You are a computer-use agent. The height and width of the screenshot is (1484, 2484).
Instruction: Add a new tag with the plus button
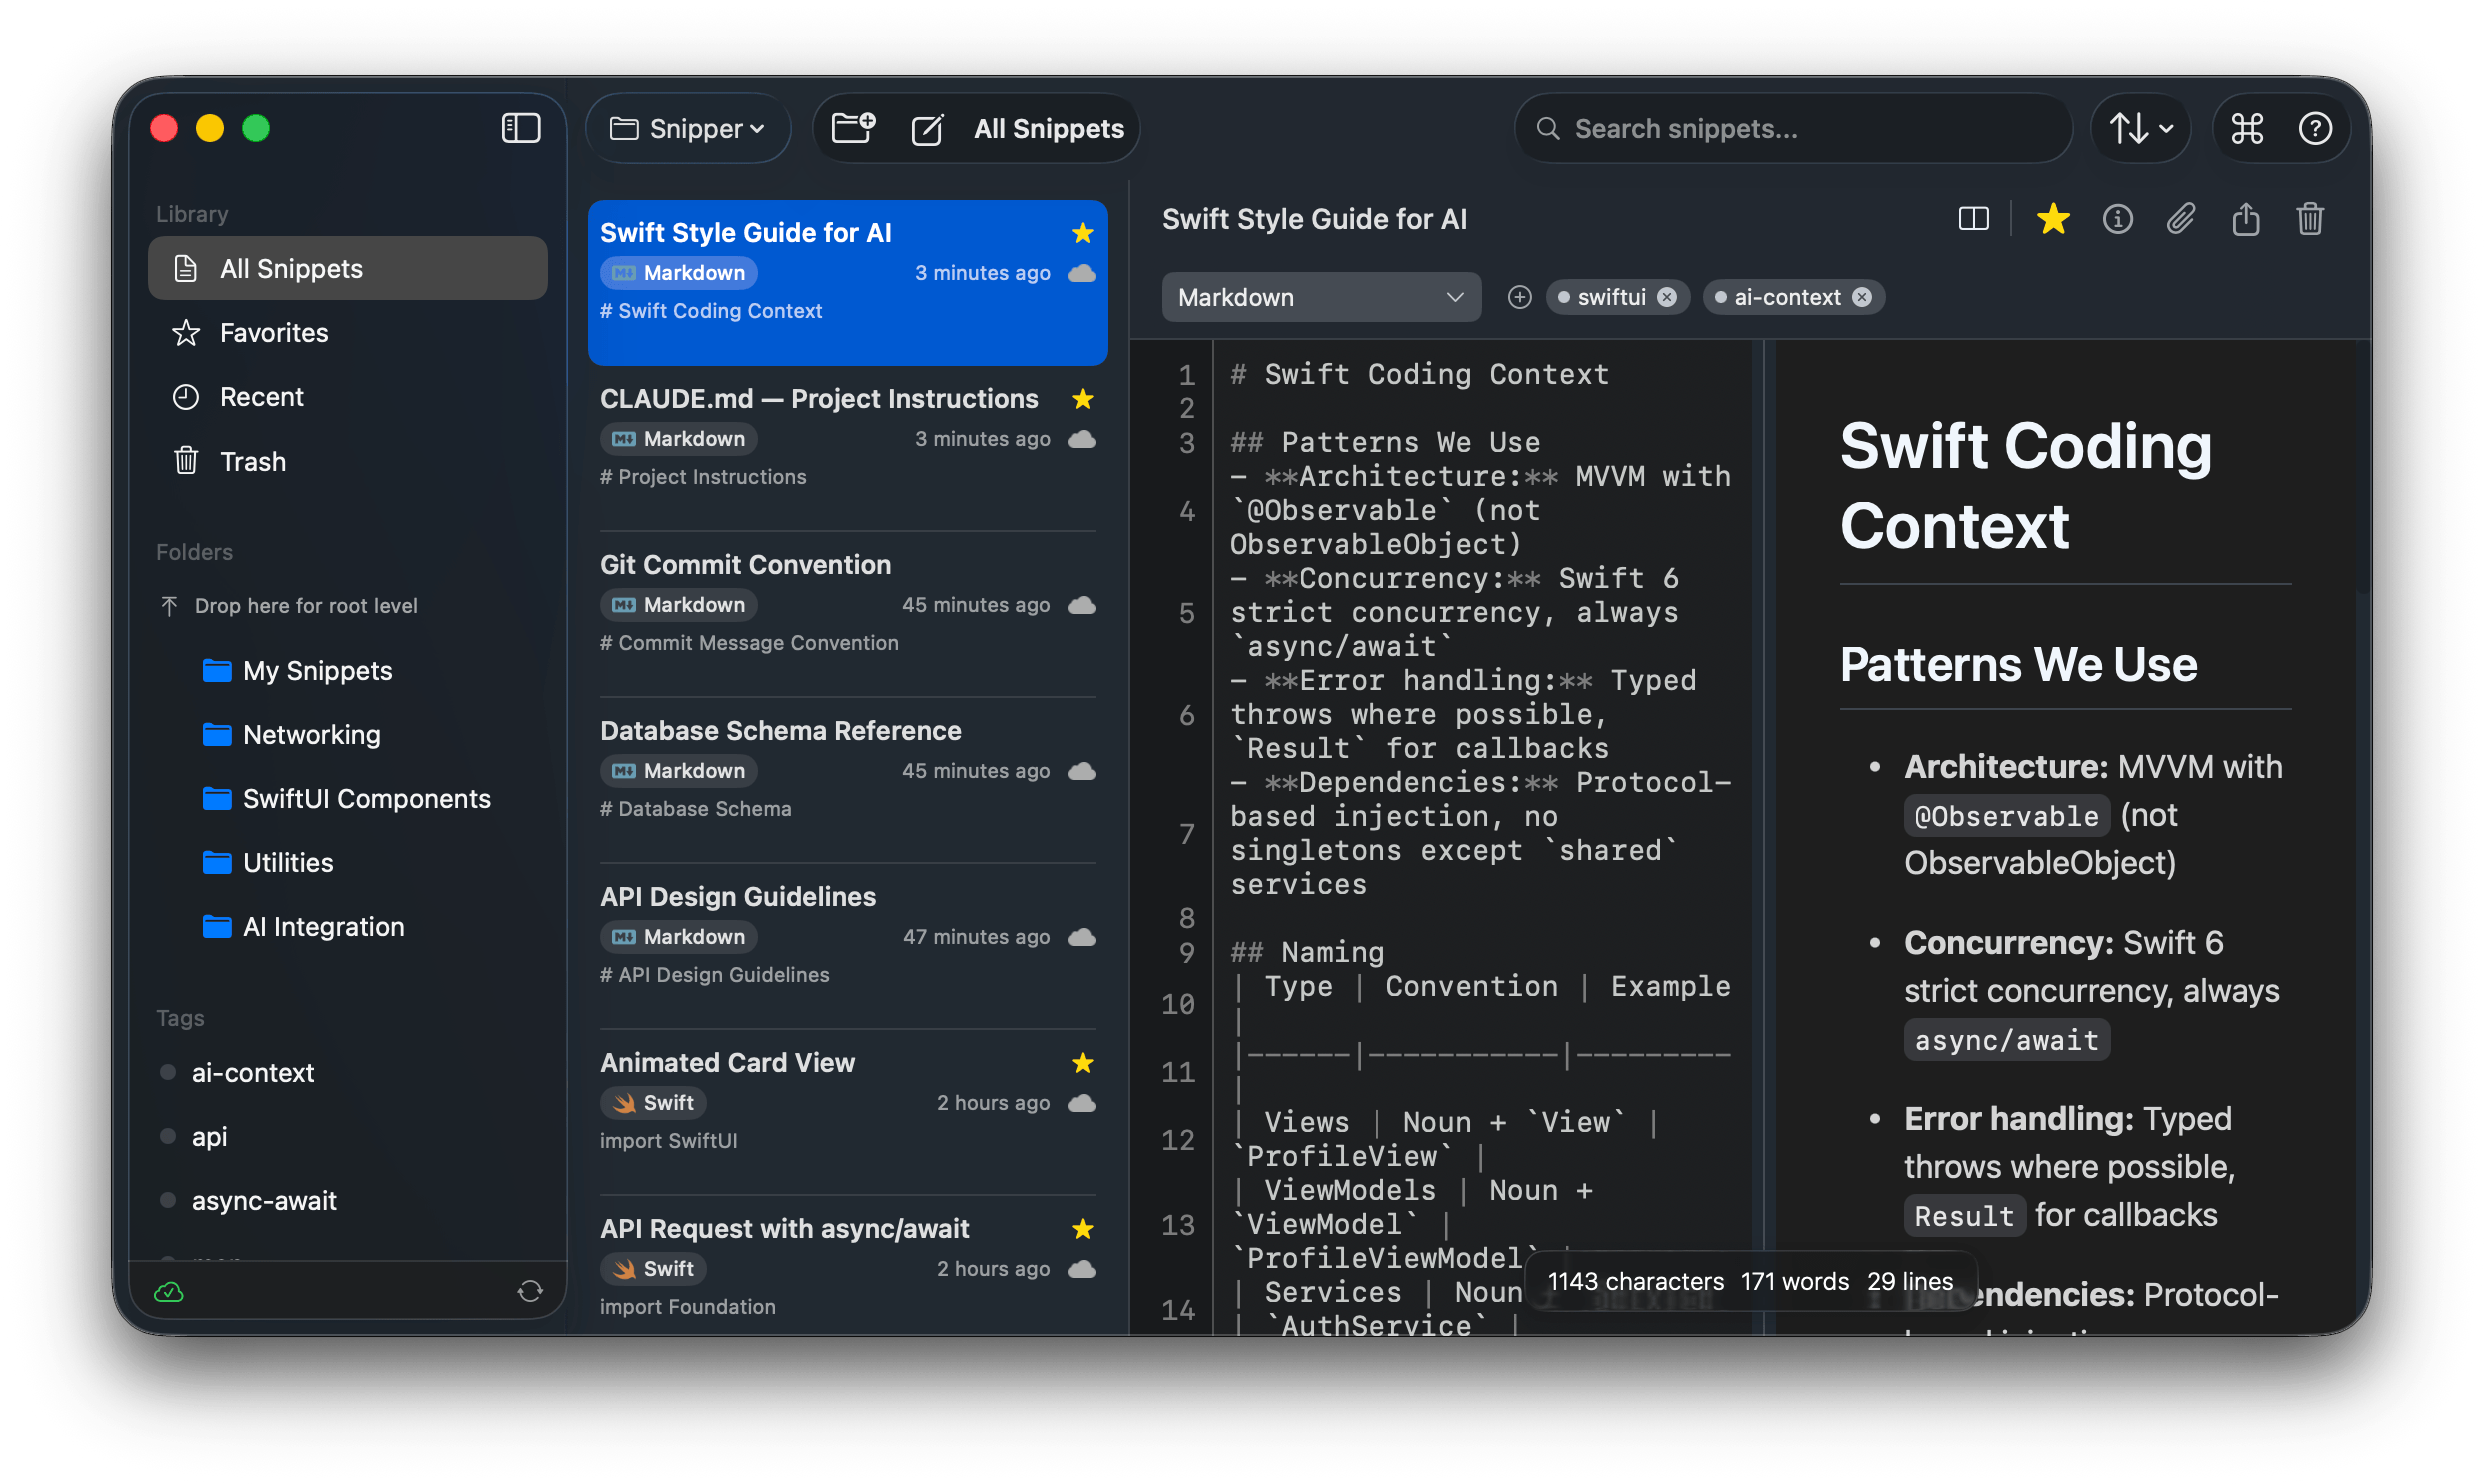click(1519, 297)
